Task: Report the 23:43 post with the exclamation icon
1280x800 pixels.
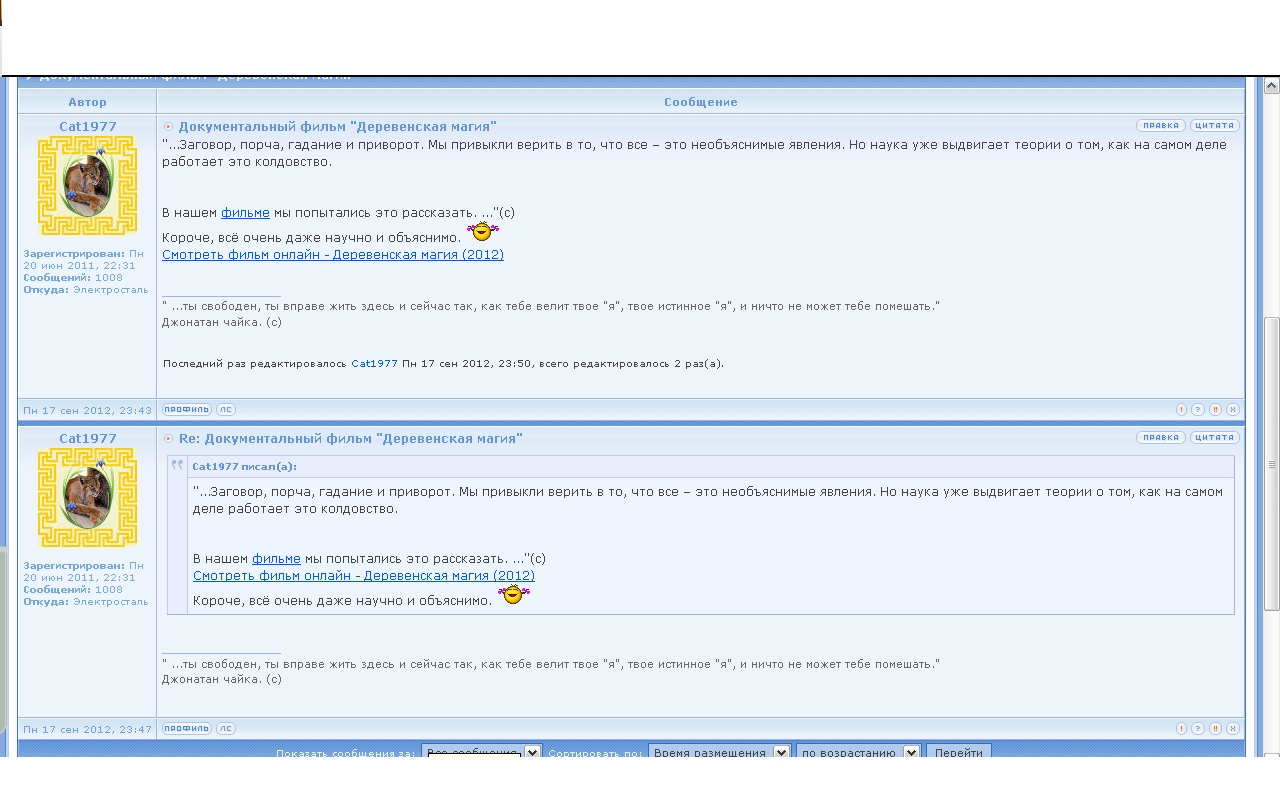Action: (1181, 409)
